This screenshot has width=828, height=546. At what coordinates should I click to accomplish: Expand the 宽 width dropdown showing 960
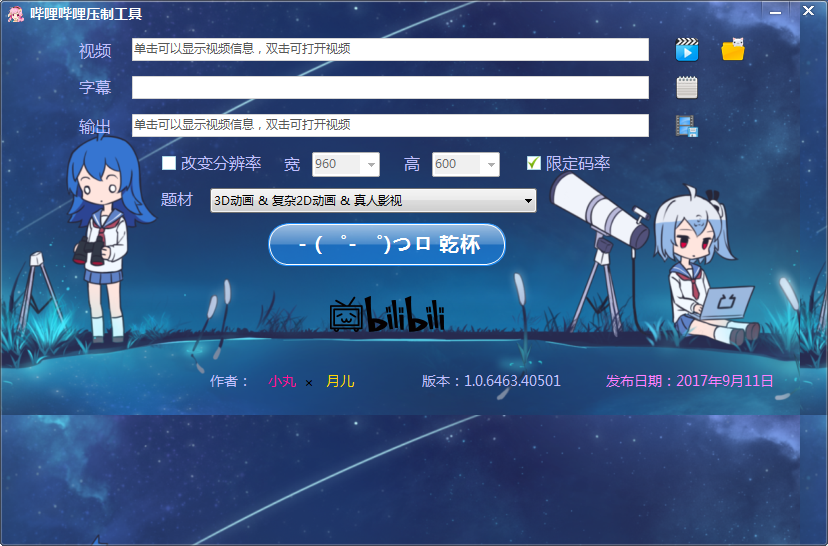click(371, 164)
